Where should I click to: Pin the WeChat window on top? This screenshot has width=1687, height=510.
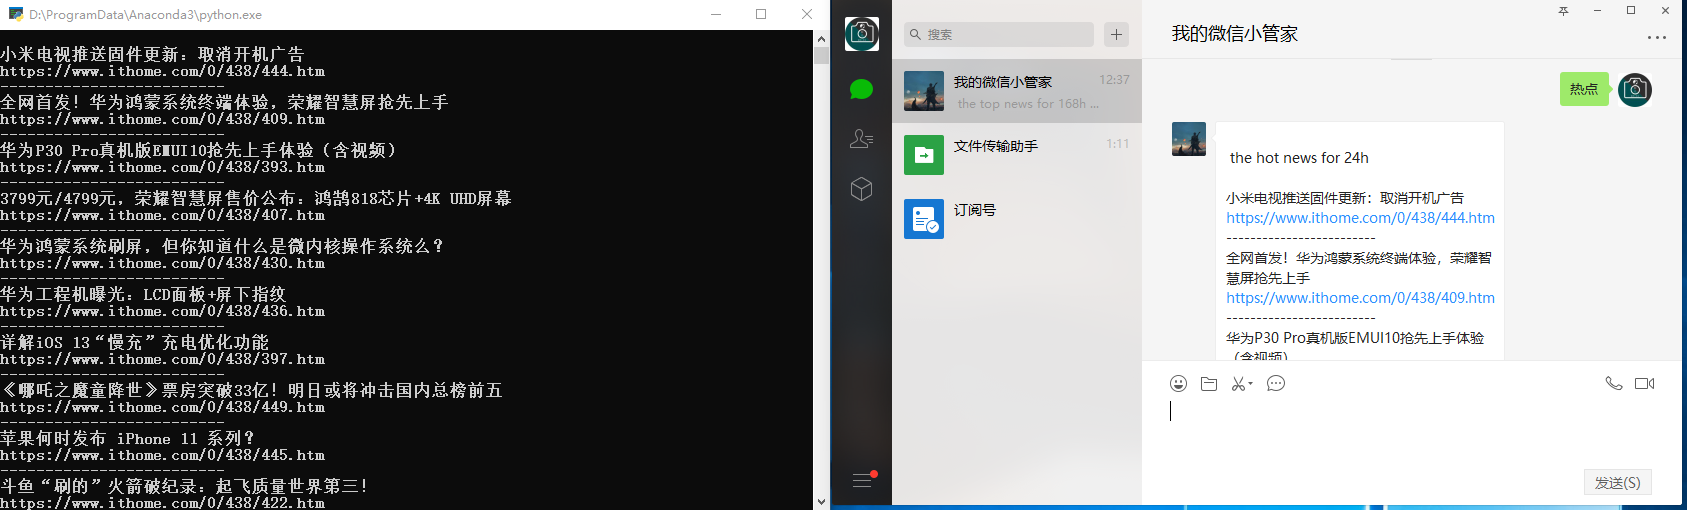1563,11
